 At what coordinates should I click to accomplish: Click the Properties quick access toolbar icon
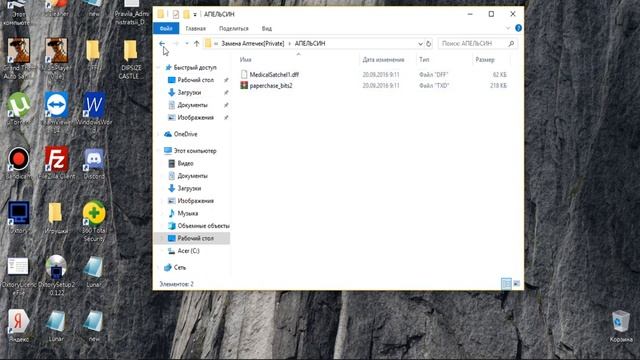(x=176, y=14)
